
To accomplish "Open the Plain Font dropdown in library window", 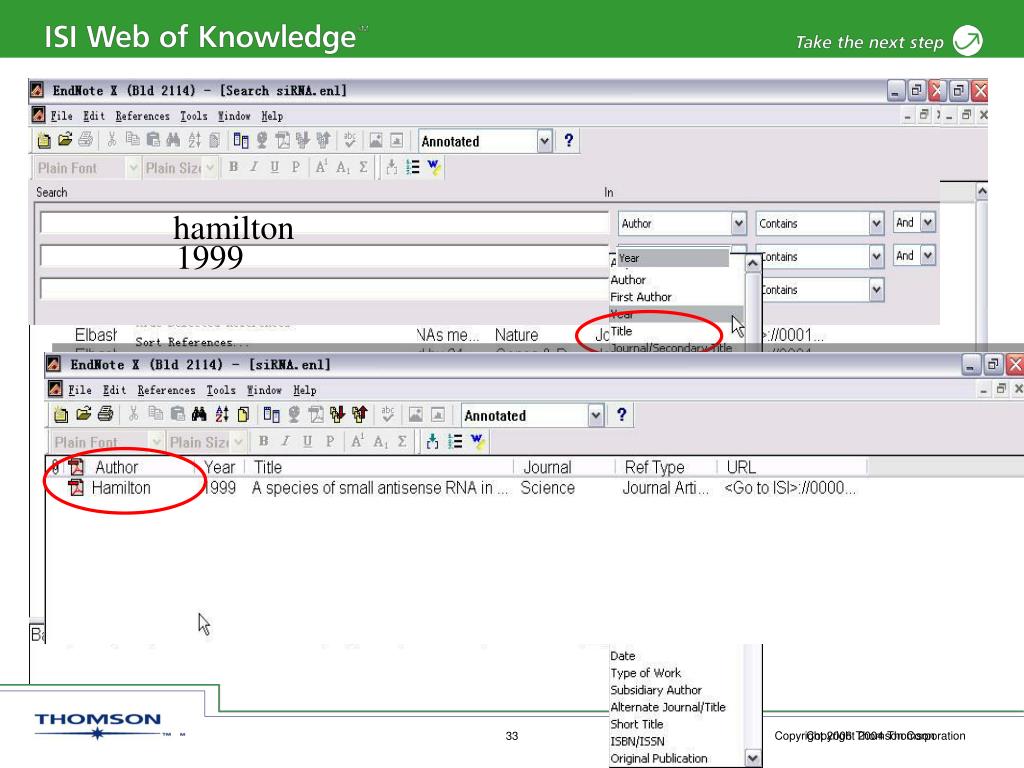I will coord(155,442).
